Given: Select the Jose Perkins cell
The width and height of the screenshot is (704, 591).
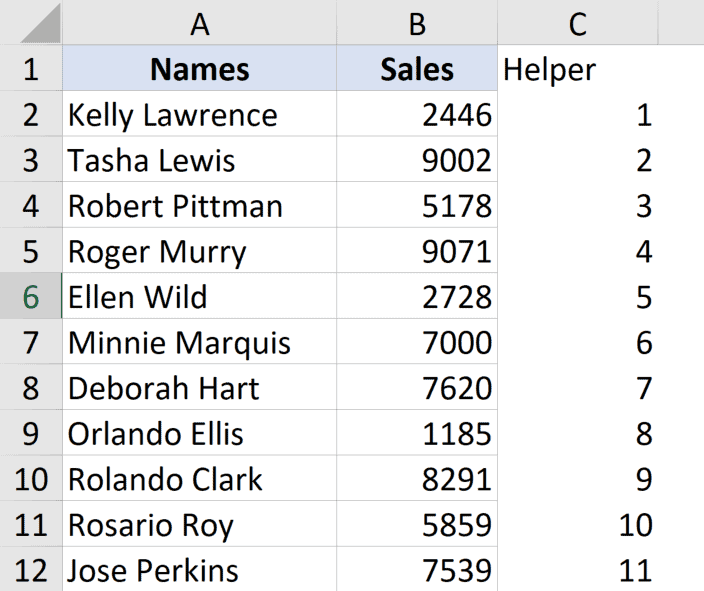Looking at the screenshot, I should (199, 571).
